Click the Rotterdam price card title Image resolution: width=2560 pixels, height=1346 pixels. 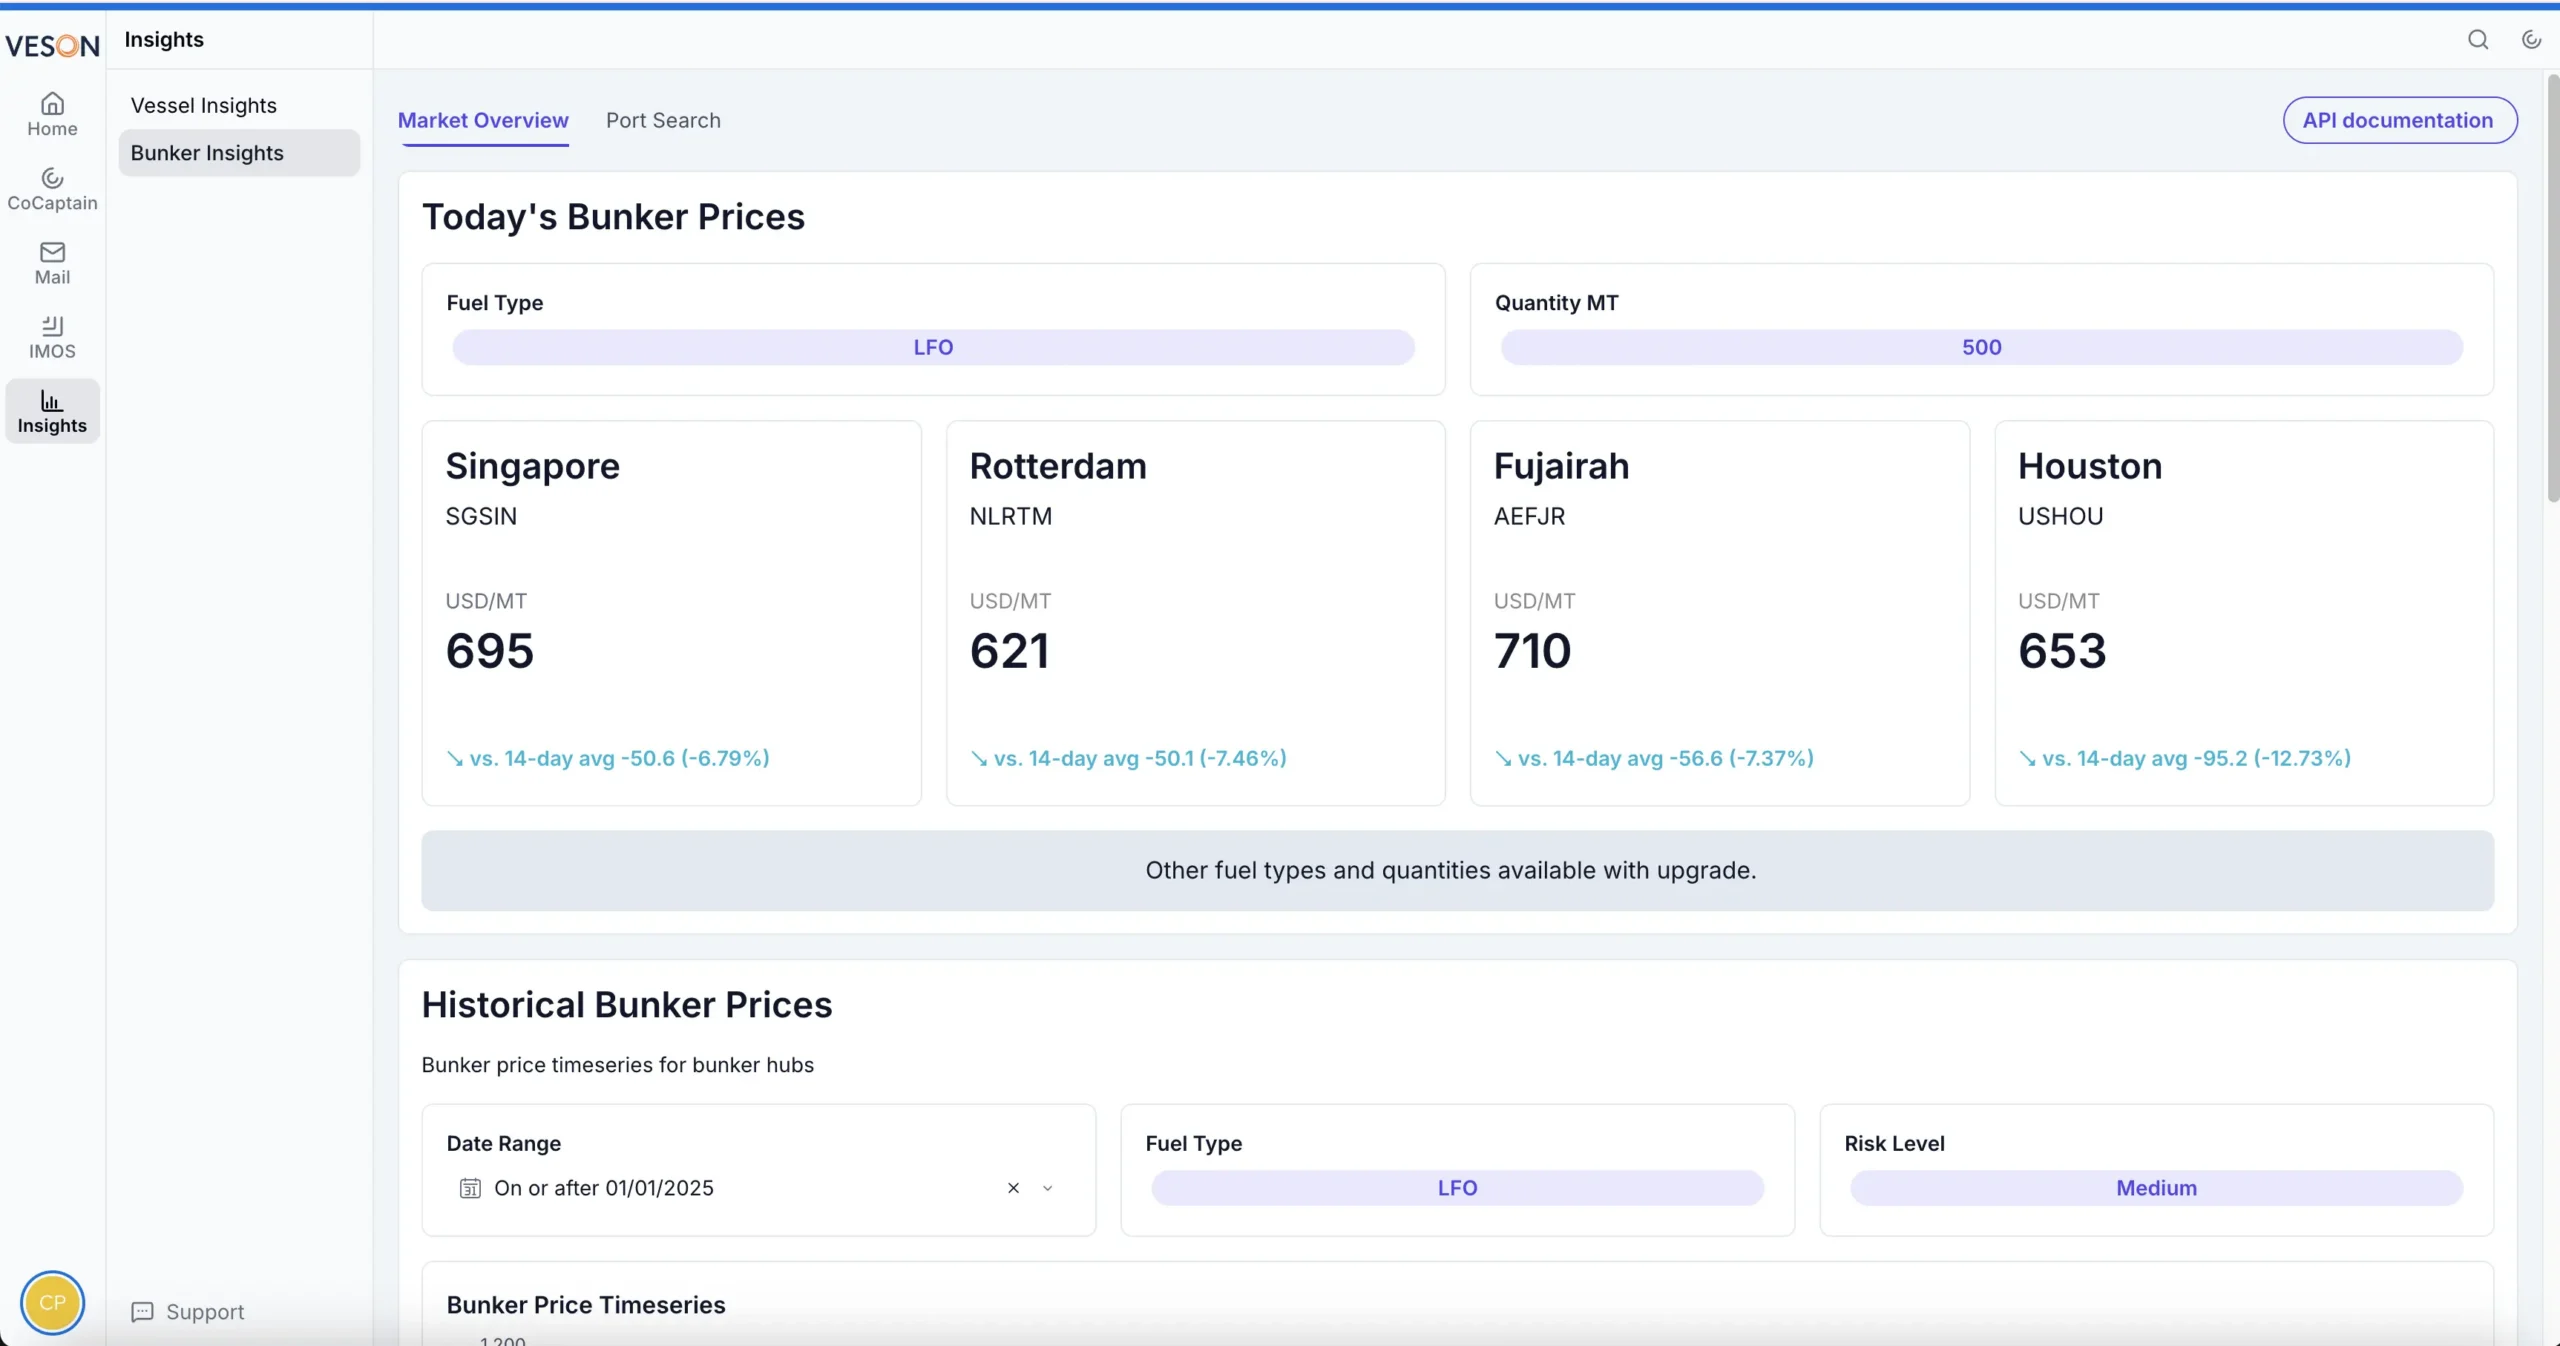click(1058, 466)
